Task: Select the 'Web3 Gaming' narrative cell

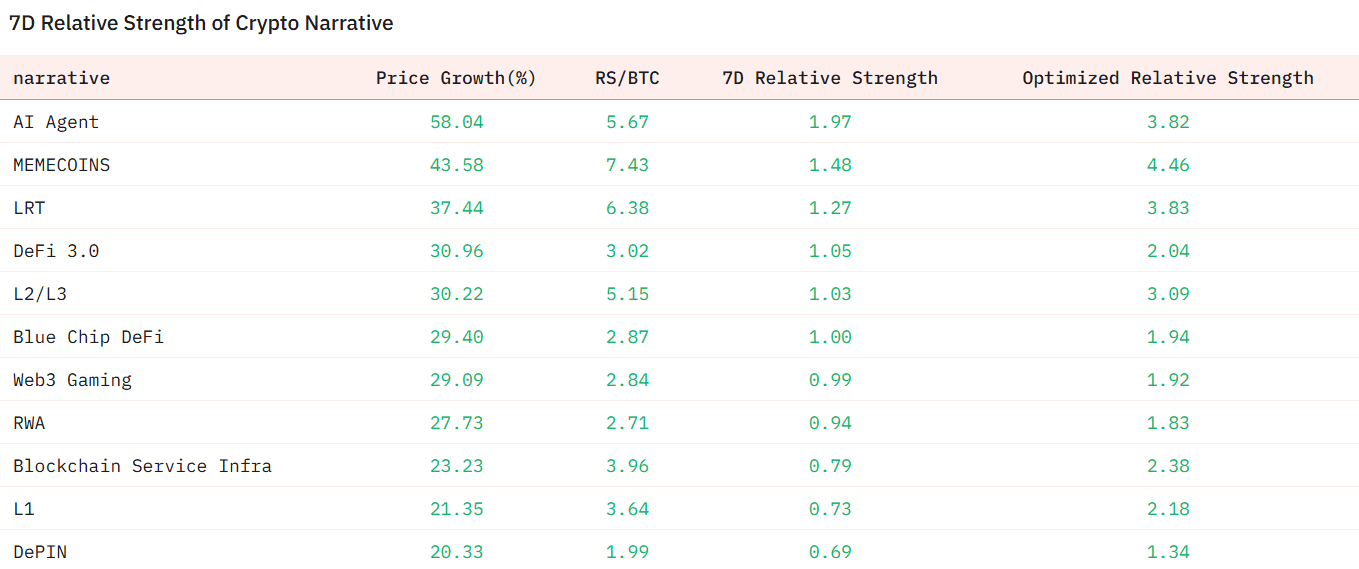Action: [x=72, y=380]
